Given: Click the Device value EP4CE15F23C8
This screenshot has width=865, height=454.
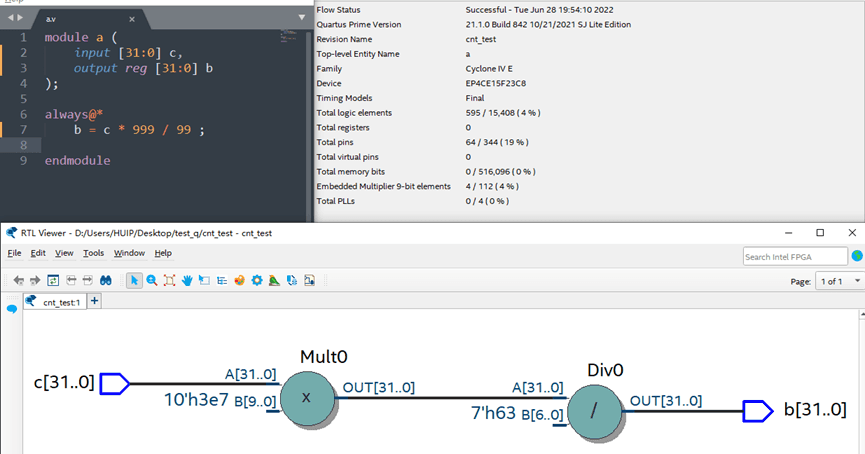Looking at the screenshot, I should tap(495, 83).
